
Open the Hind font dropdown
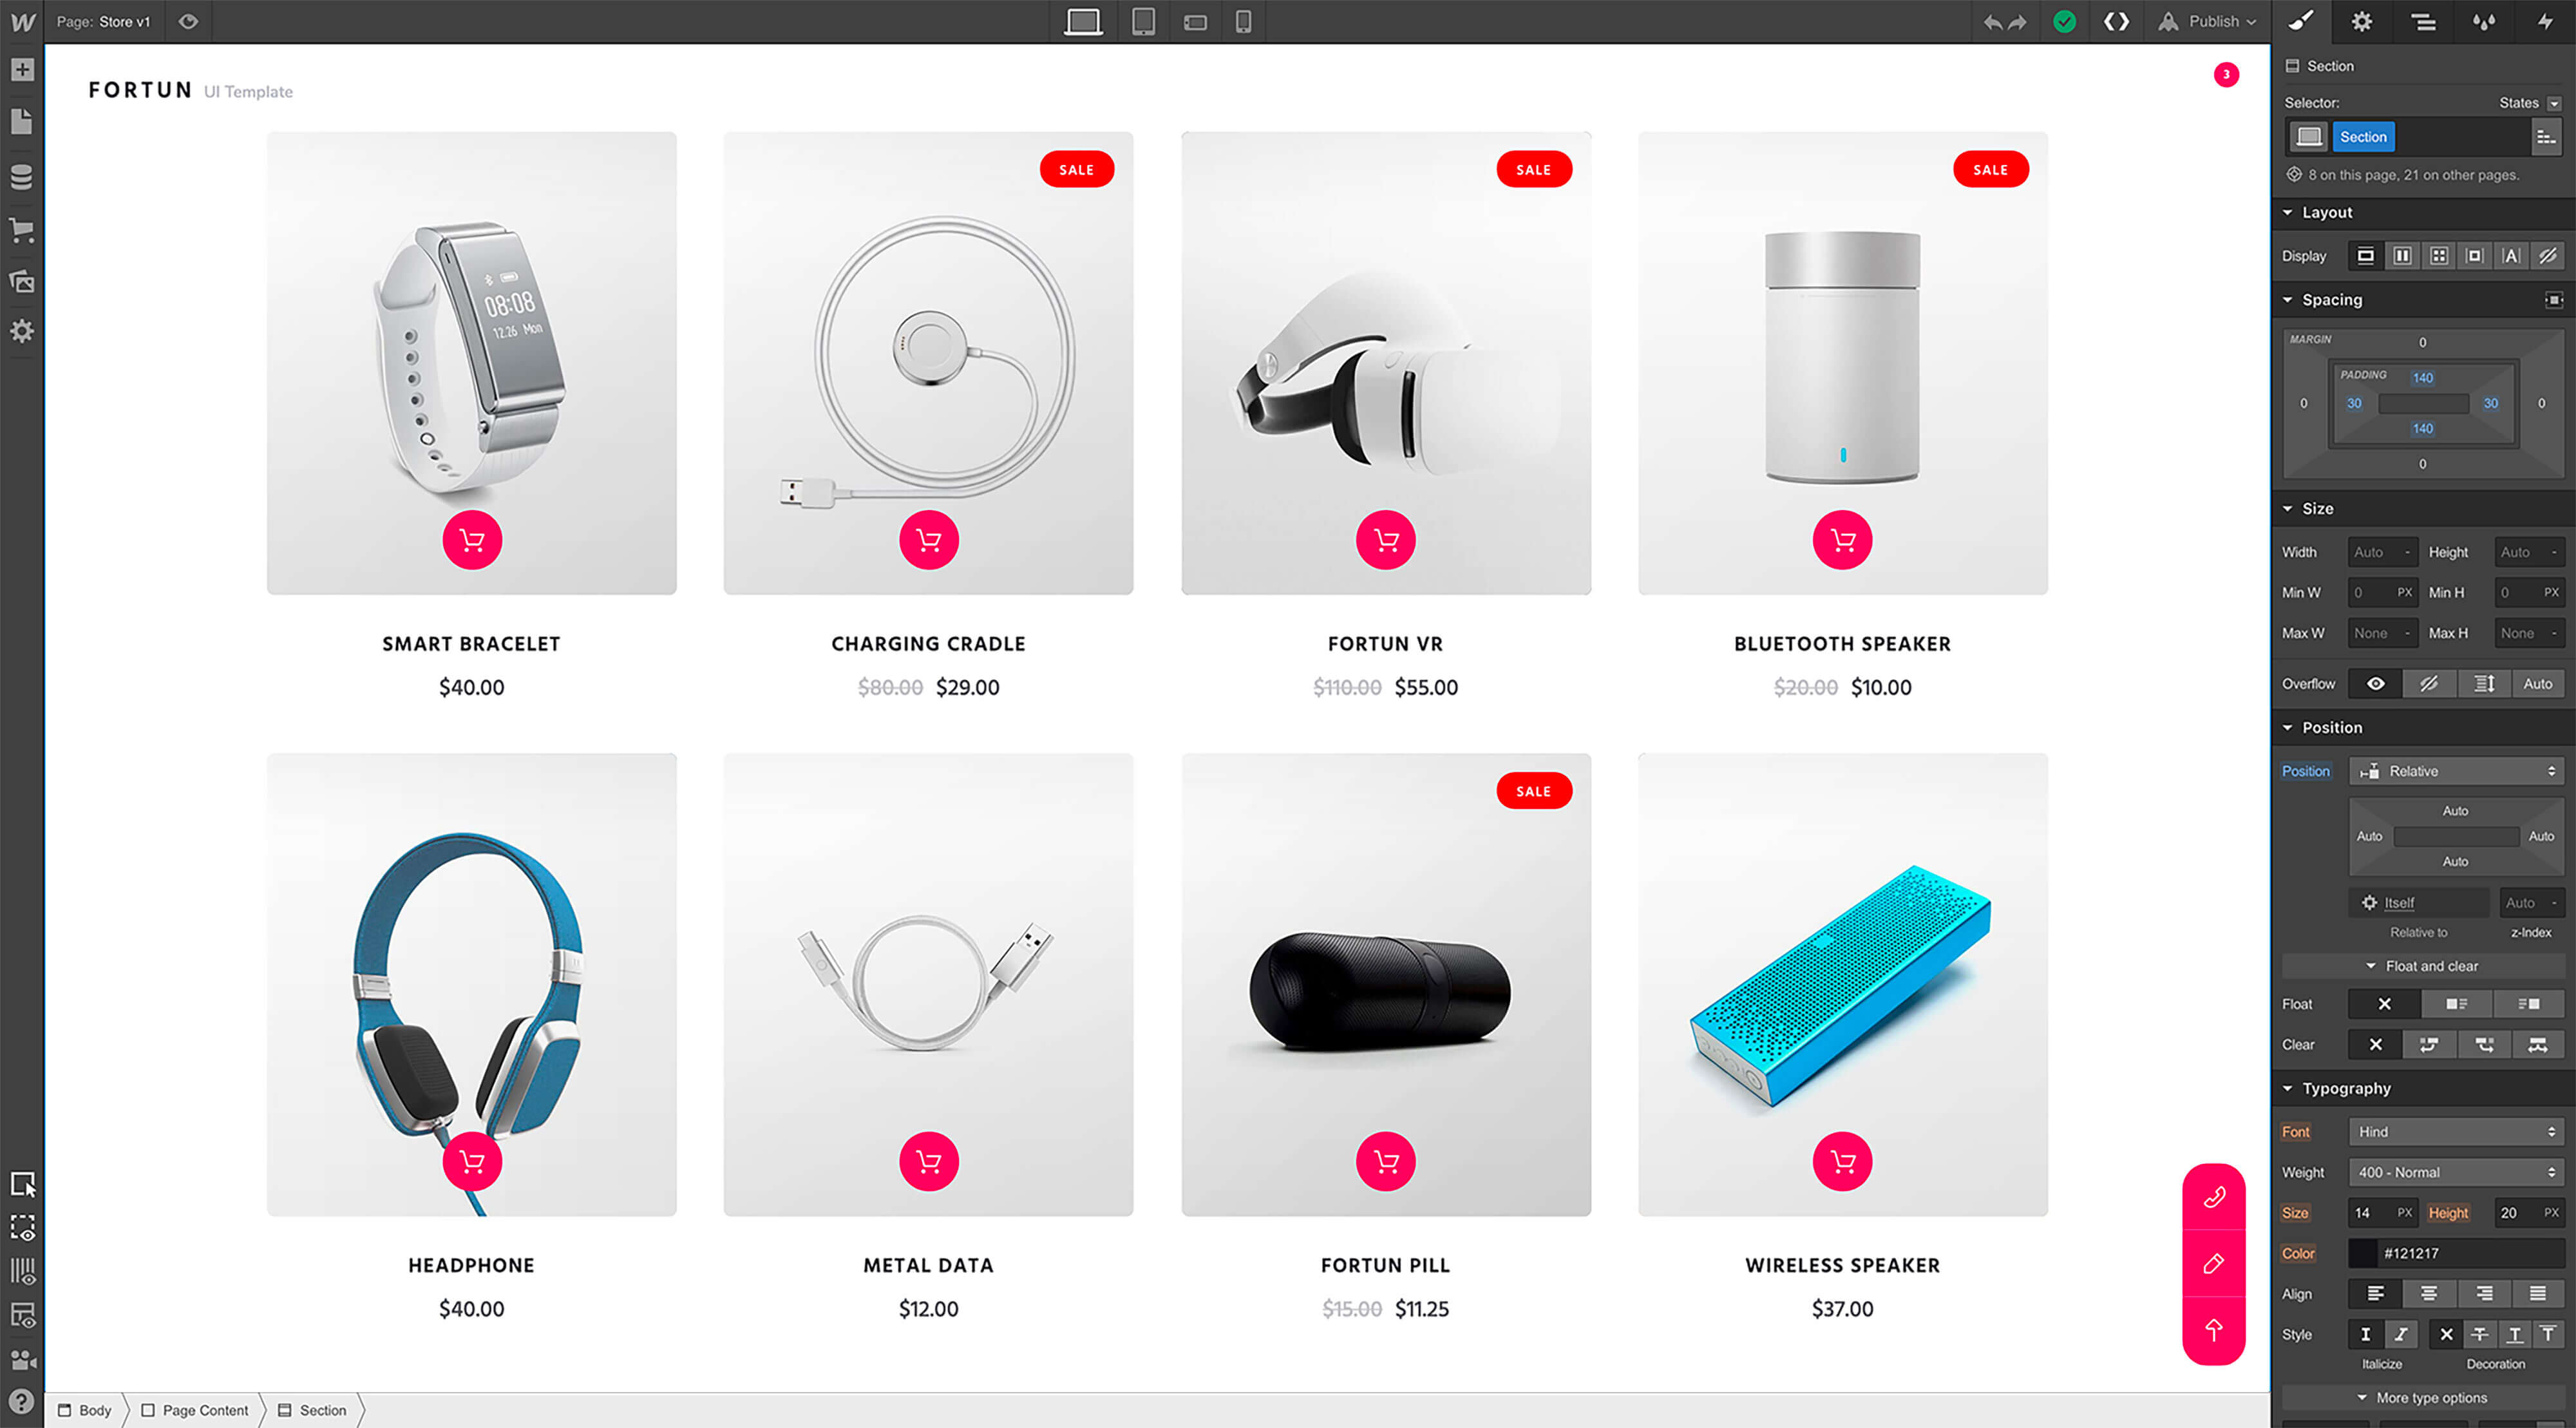(x=2457, y=1132)
